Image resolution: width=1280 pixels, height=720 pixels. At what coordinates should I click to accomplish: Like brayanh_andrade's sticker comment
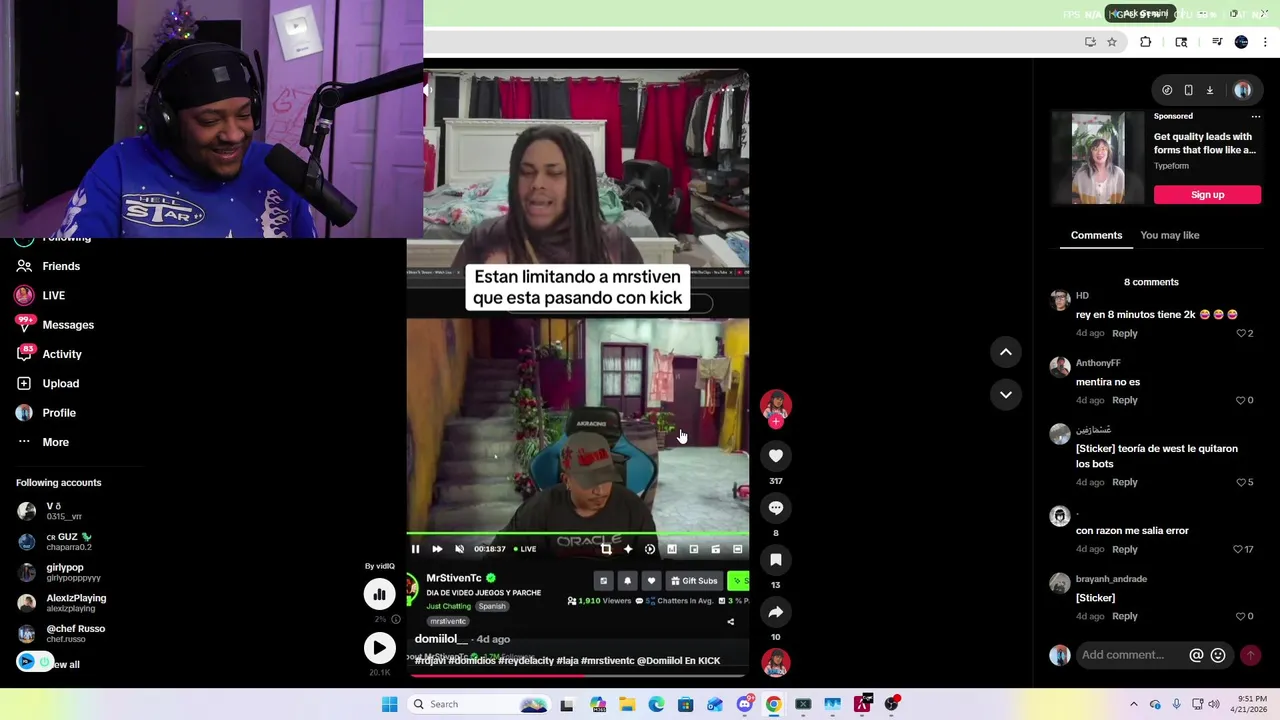coord(1240,616)
